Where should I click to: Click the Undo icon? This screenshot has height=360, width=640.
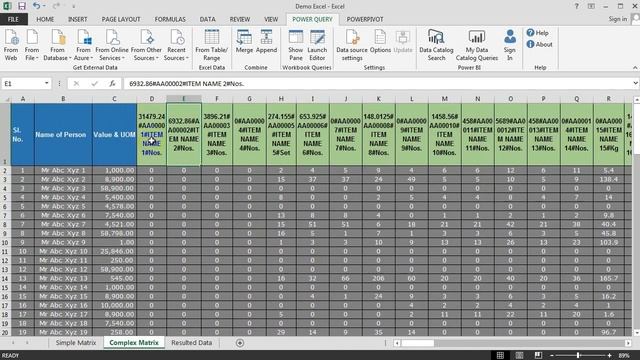click(36, 6)
